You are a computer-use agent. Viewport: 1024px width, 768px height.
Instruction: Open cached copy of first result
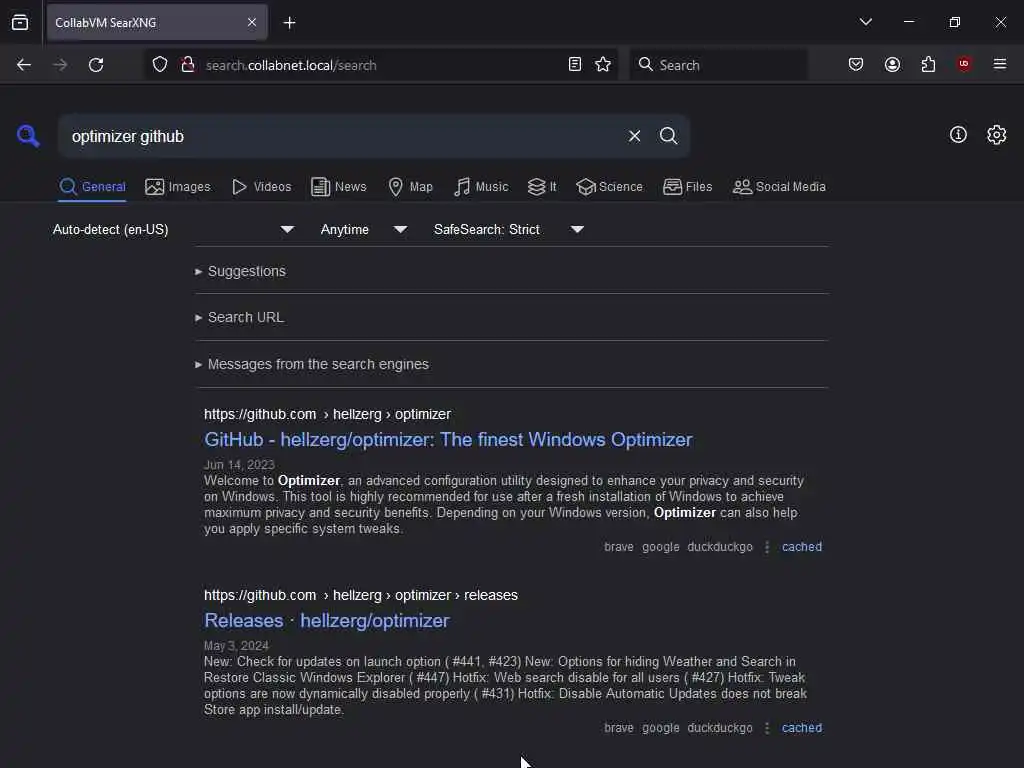pos(801,547)
